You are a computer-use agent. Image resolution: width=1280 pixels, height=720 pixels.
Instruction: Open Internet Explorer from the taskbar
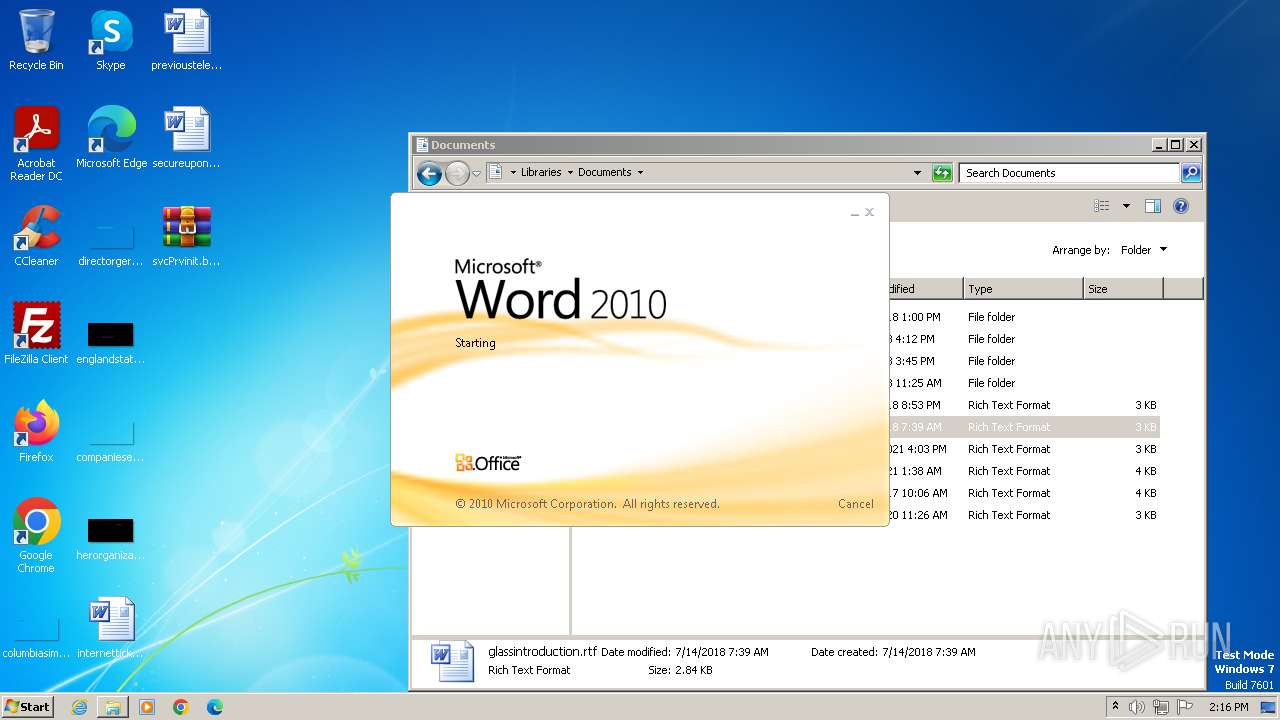point(79,707)
